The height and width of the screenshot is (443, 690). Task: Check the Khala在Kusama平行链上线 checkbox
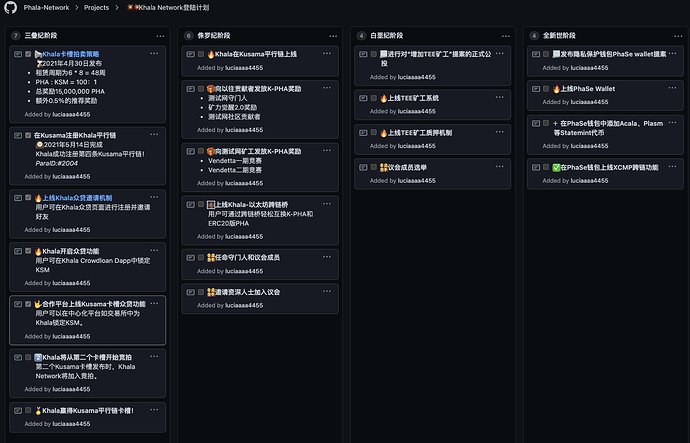point(201,54)
